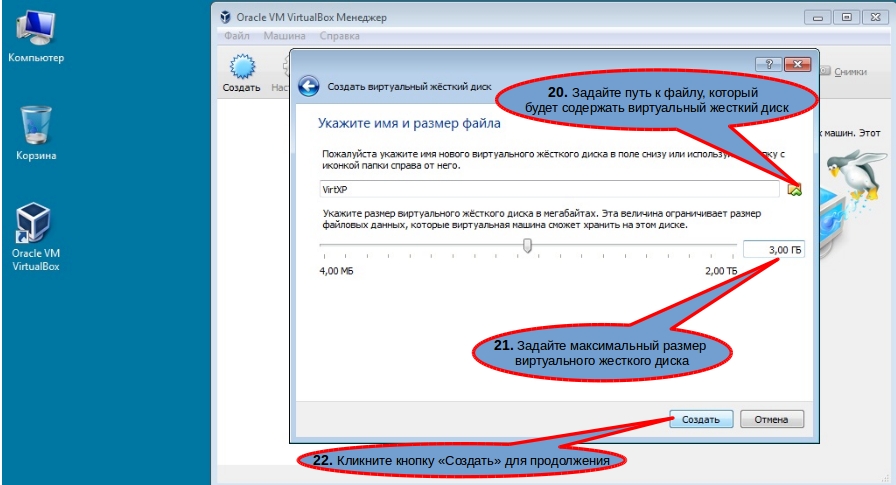896x485 pixels.
Task: Click the VirtualBox logo in the title bar
Action: 226,17
